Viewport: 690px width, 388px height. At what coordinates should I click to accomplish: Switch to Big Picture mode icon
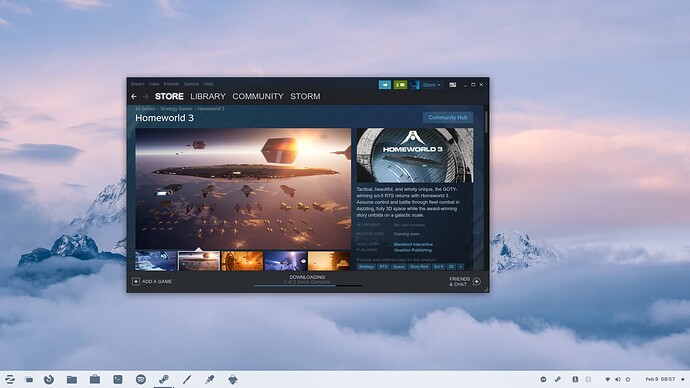point(452,85)
